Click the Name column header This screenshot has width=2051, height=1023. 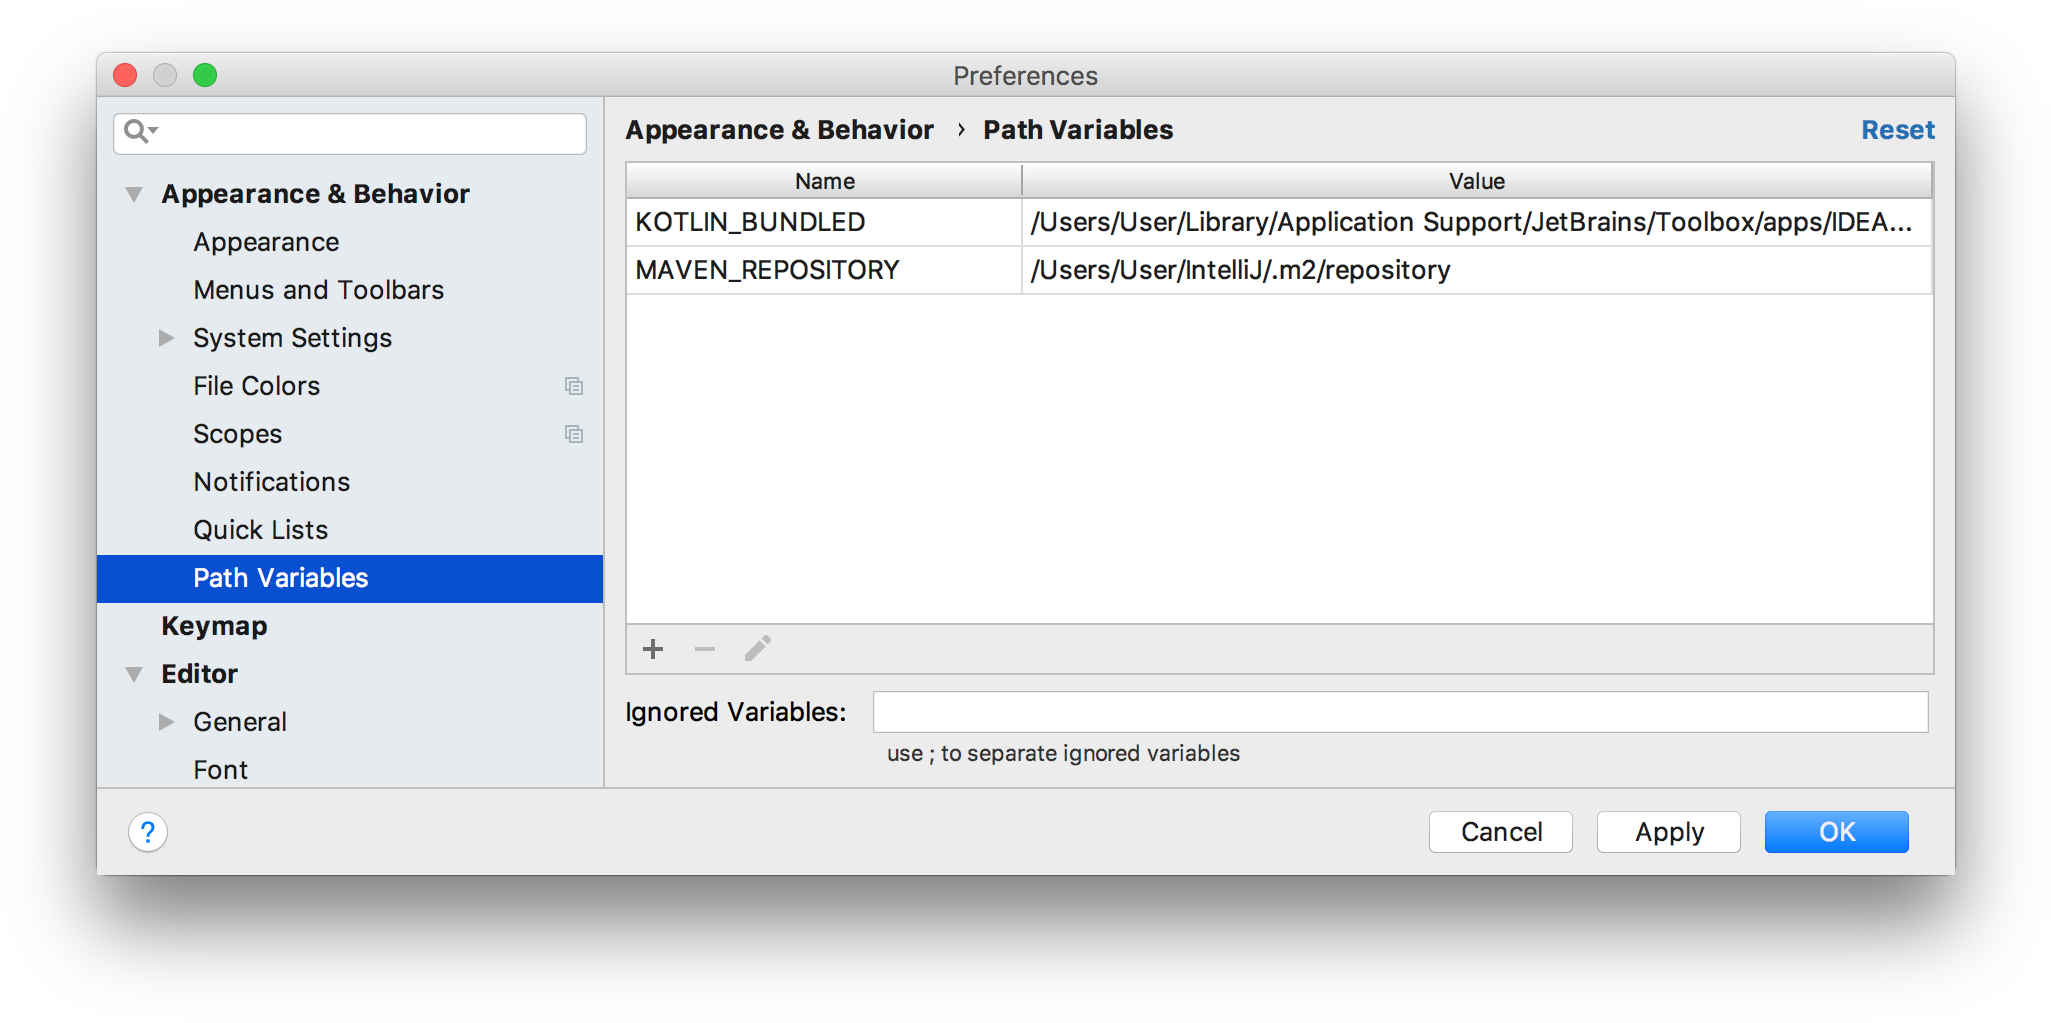[x=822, y=181]
